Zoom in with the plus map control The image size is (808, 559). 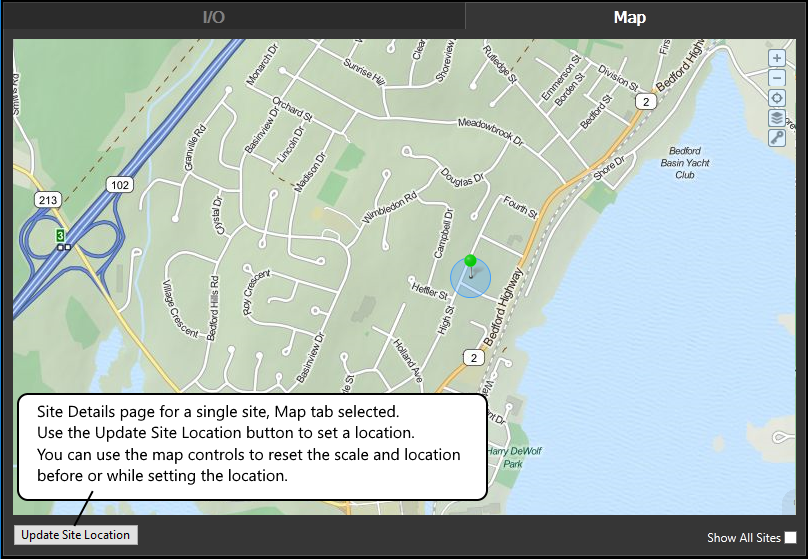click(776, 58)
